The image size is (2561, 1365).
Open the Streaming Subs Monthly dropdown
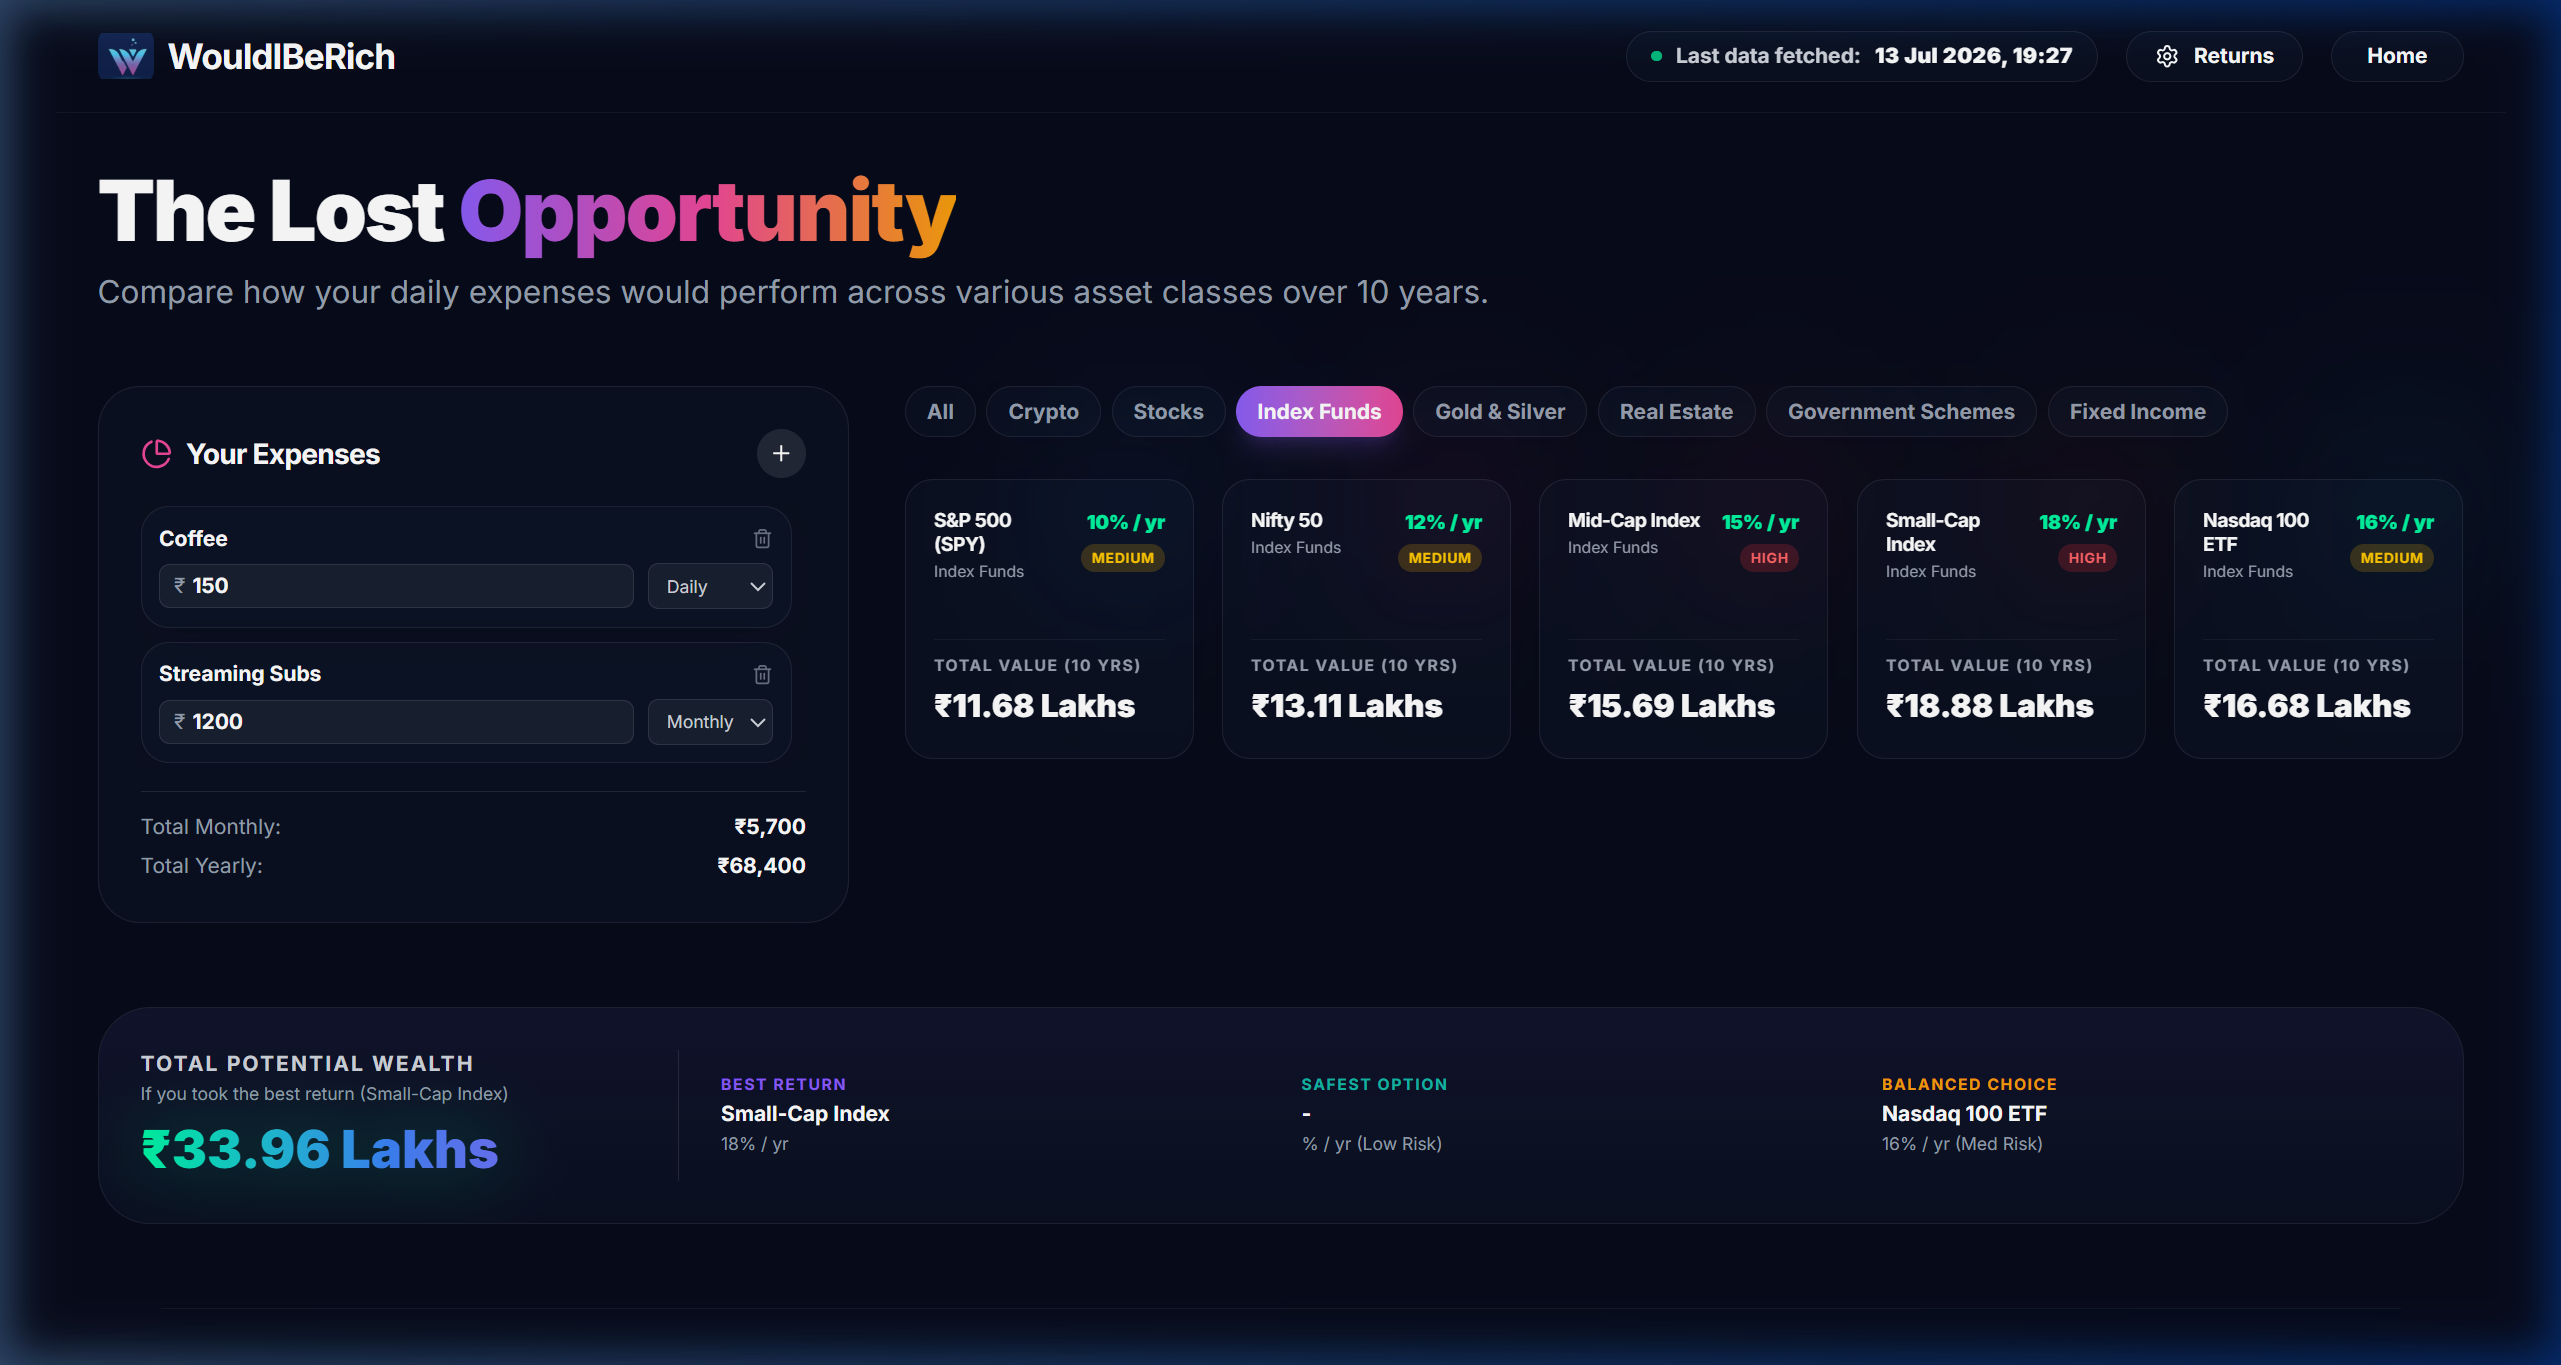[710, 722]
